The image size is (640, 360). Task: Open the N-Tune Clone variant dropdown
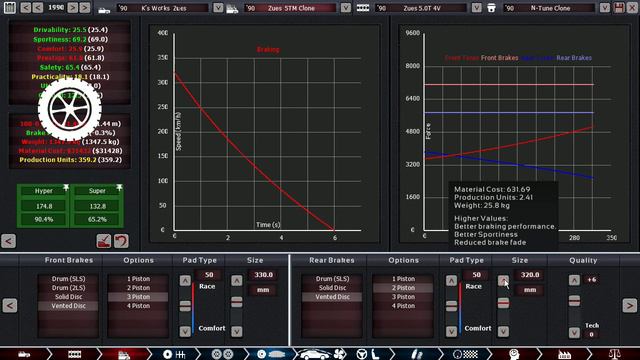(x=604, y=8)
